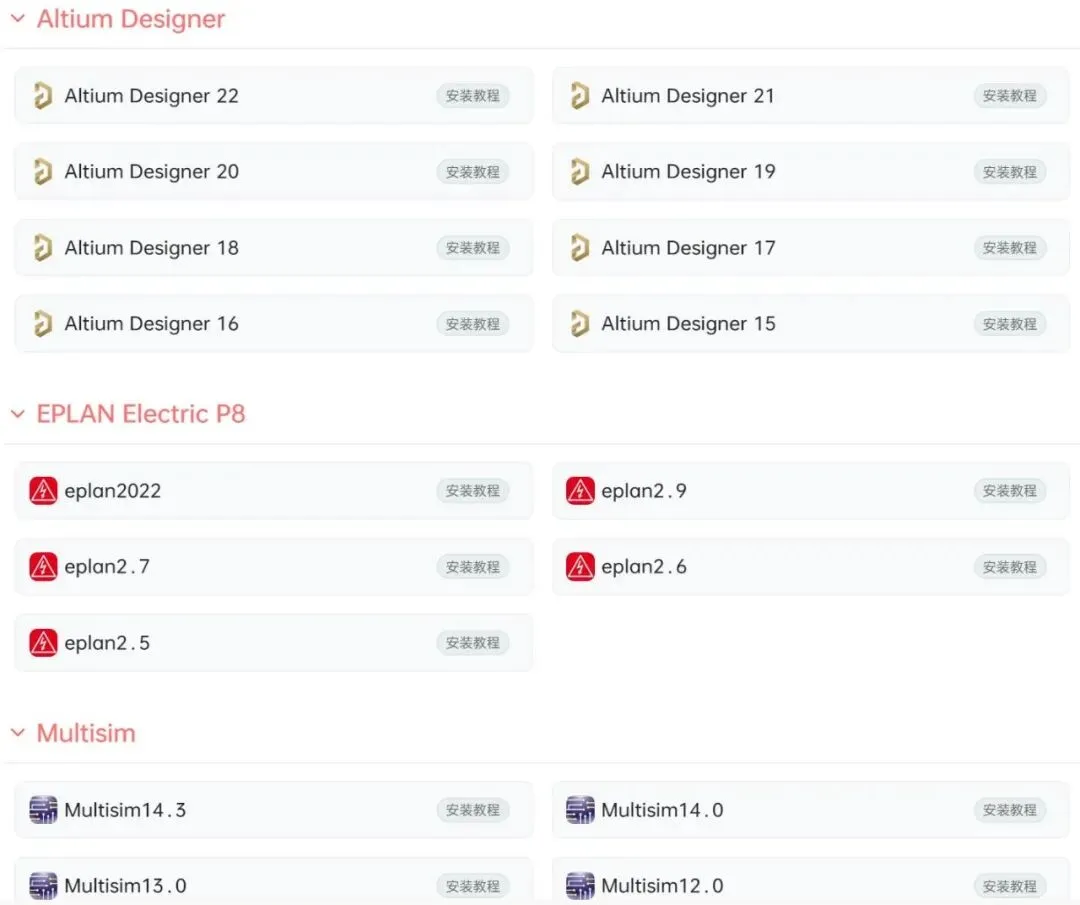
Task: Open 安装教程 for Multisim14.0
Action: click(1010, 810)
